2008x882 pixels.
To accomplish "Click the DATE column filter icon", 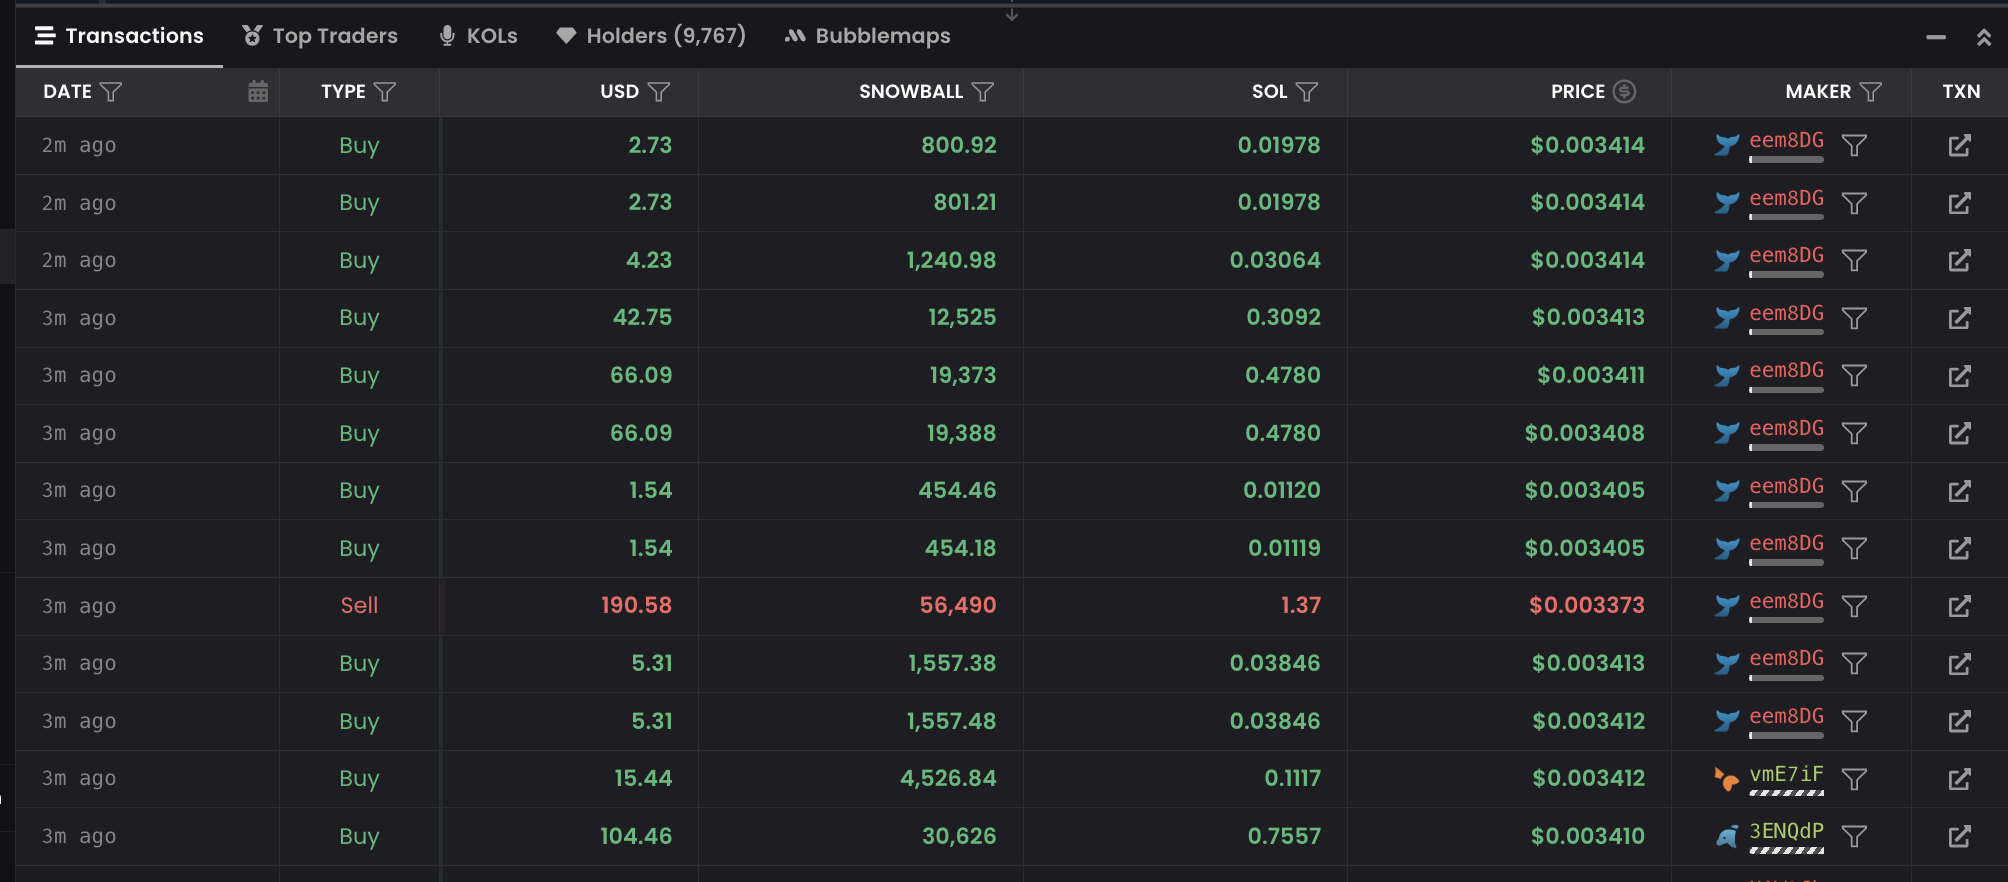I will click(112, 92).
